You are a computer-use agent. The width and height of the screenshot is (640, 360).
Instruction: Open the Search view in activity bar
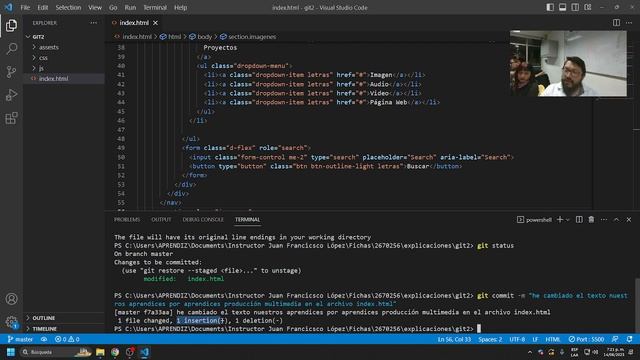click(11, 49)
